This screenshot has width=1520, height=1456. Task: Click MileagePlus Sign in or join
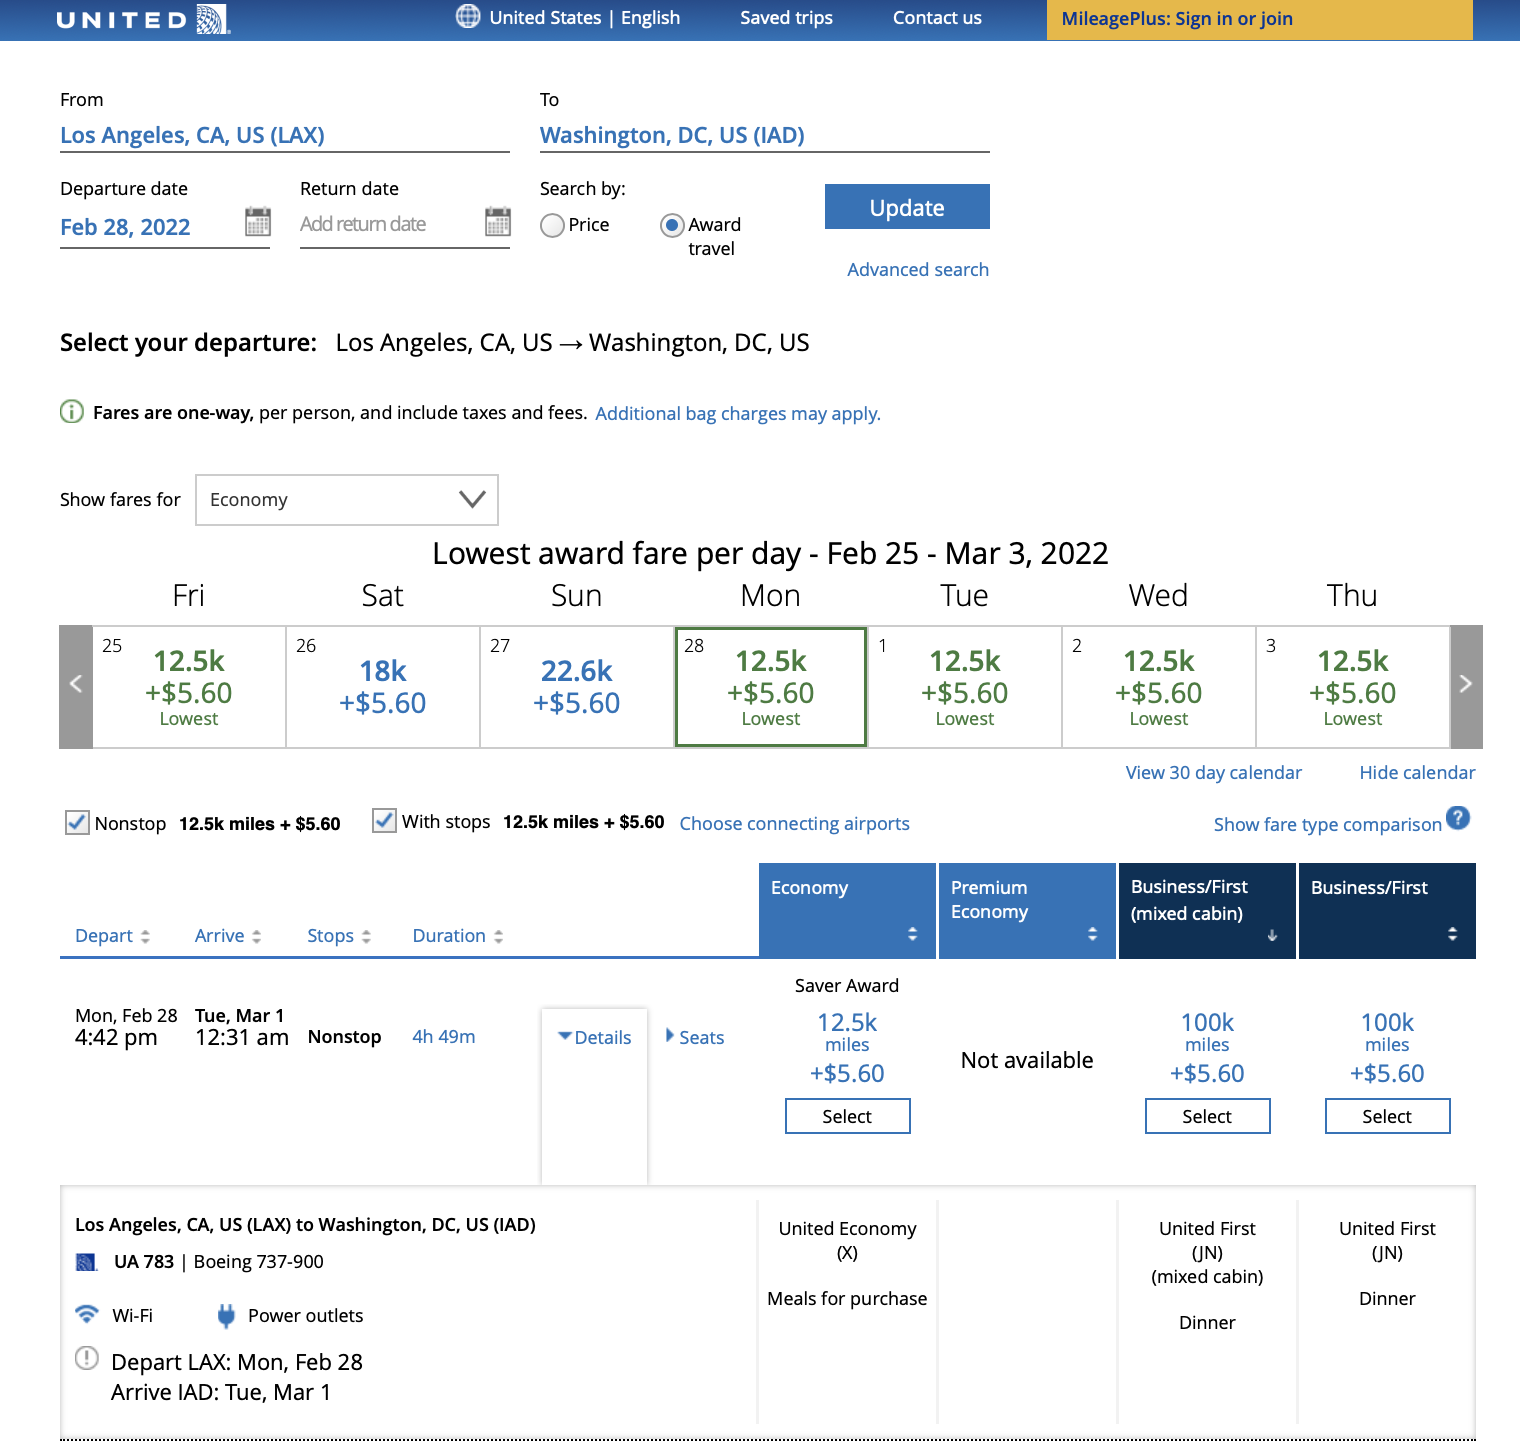tap(1260, 19)
